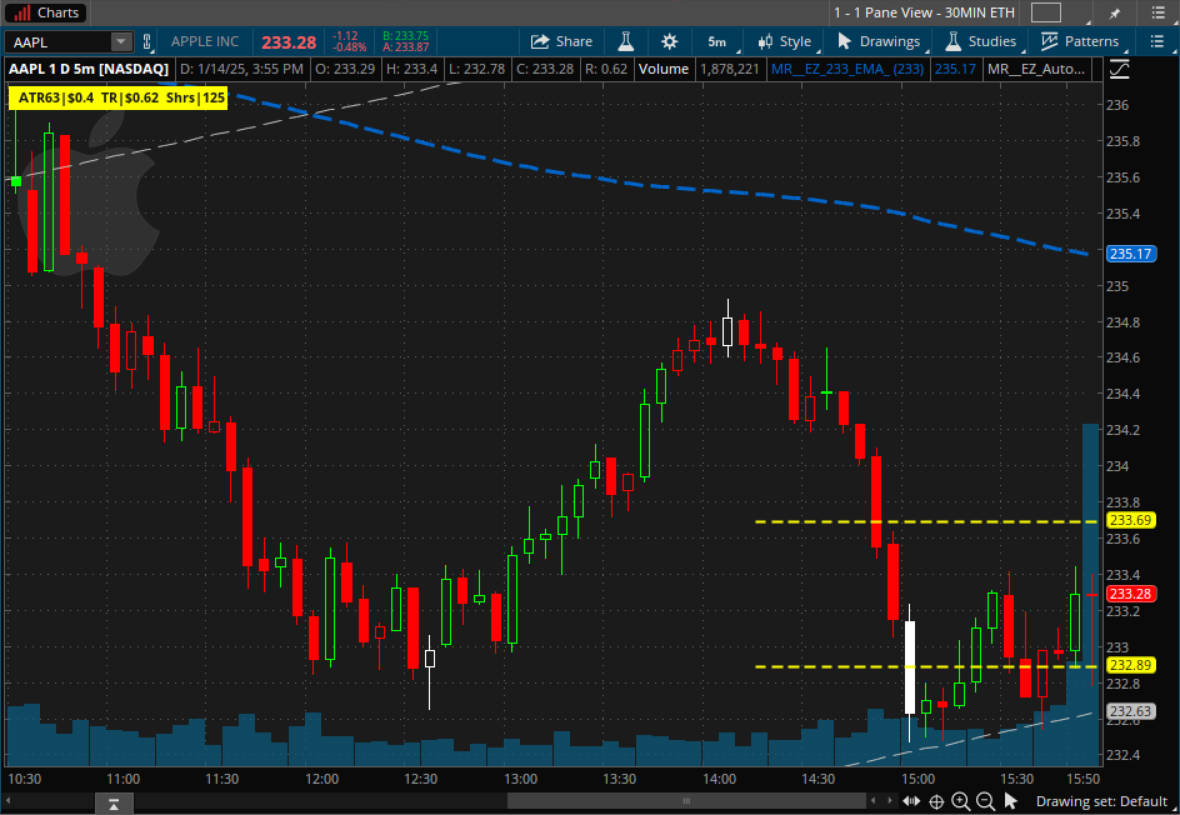Click the zoom in magnifier icon
The width and height of the screenshot is (1180, 815).
click(x=960, y=801)
